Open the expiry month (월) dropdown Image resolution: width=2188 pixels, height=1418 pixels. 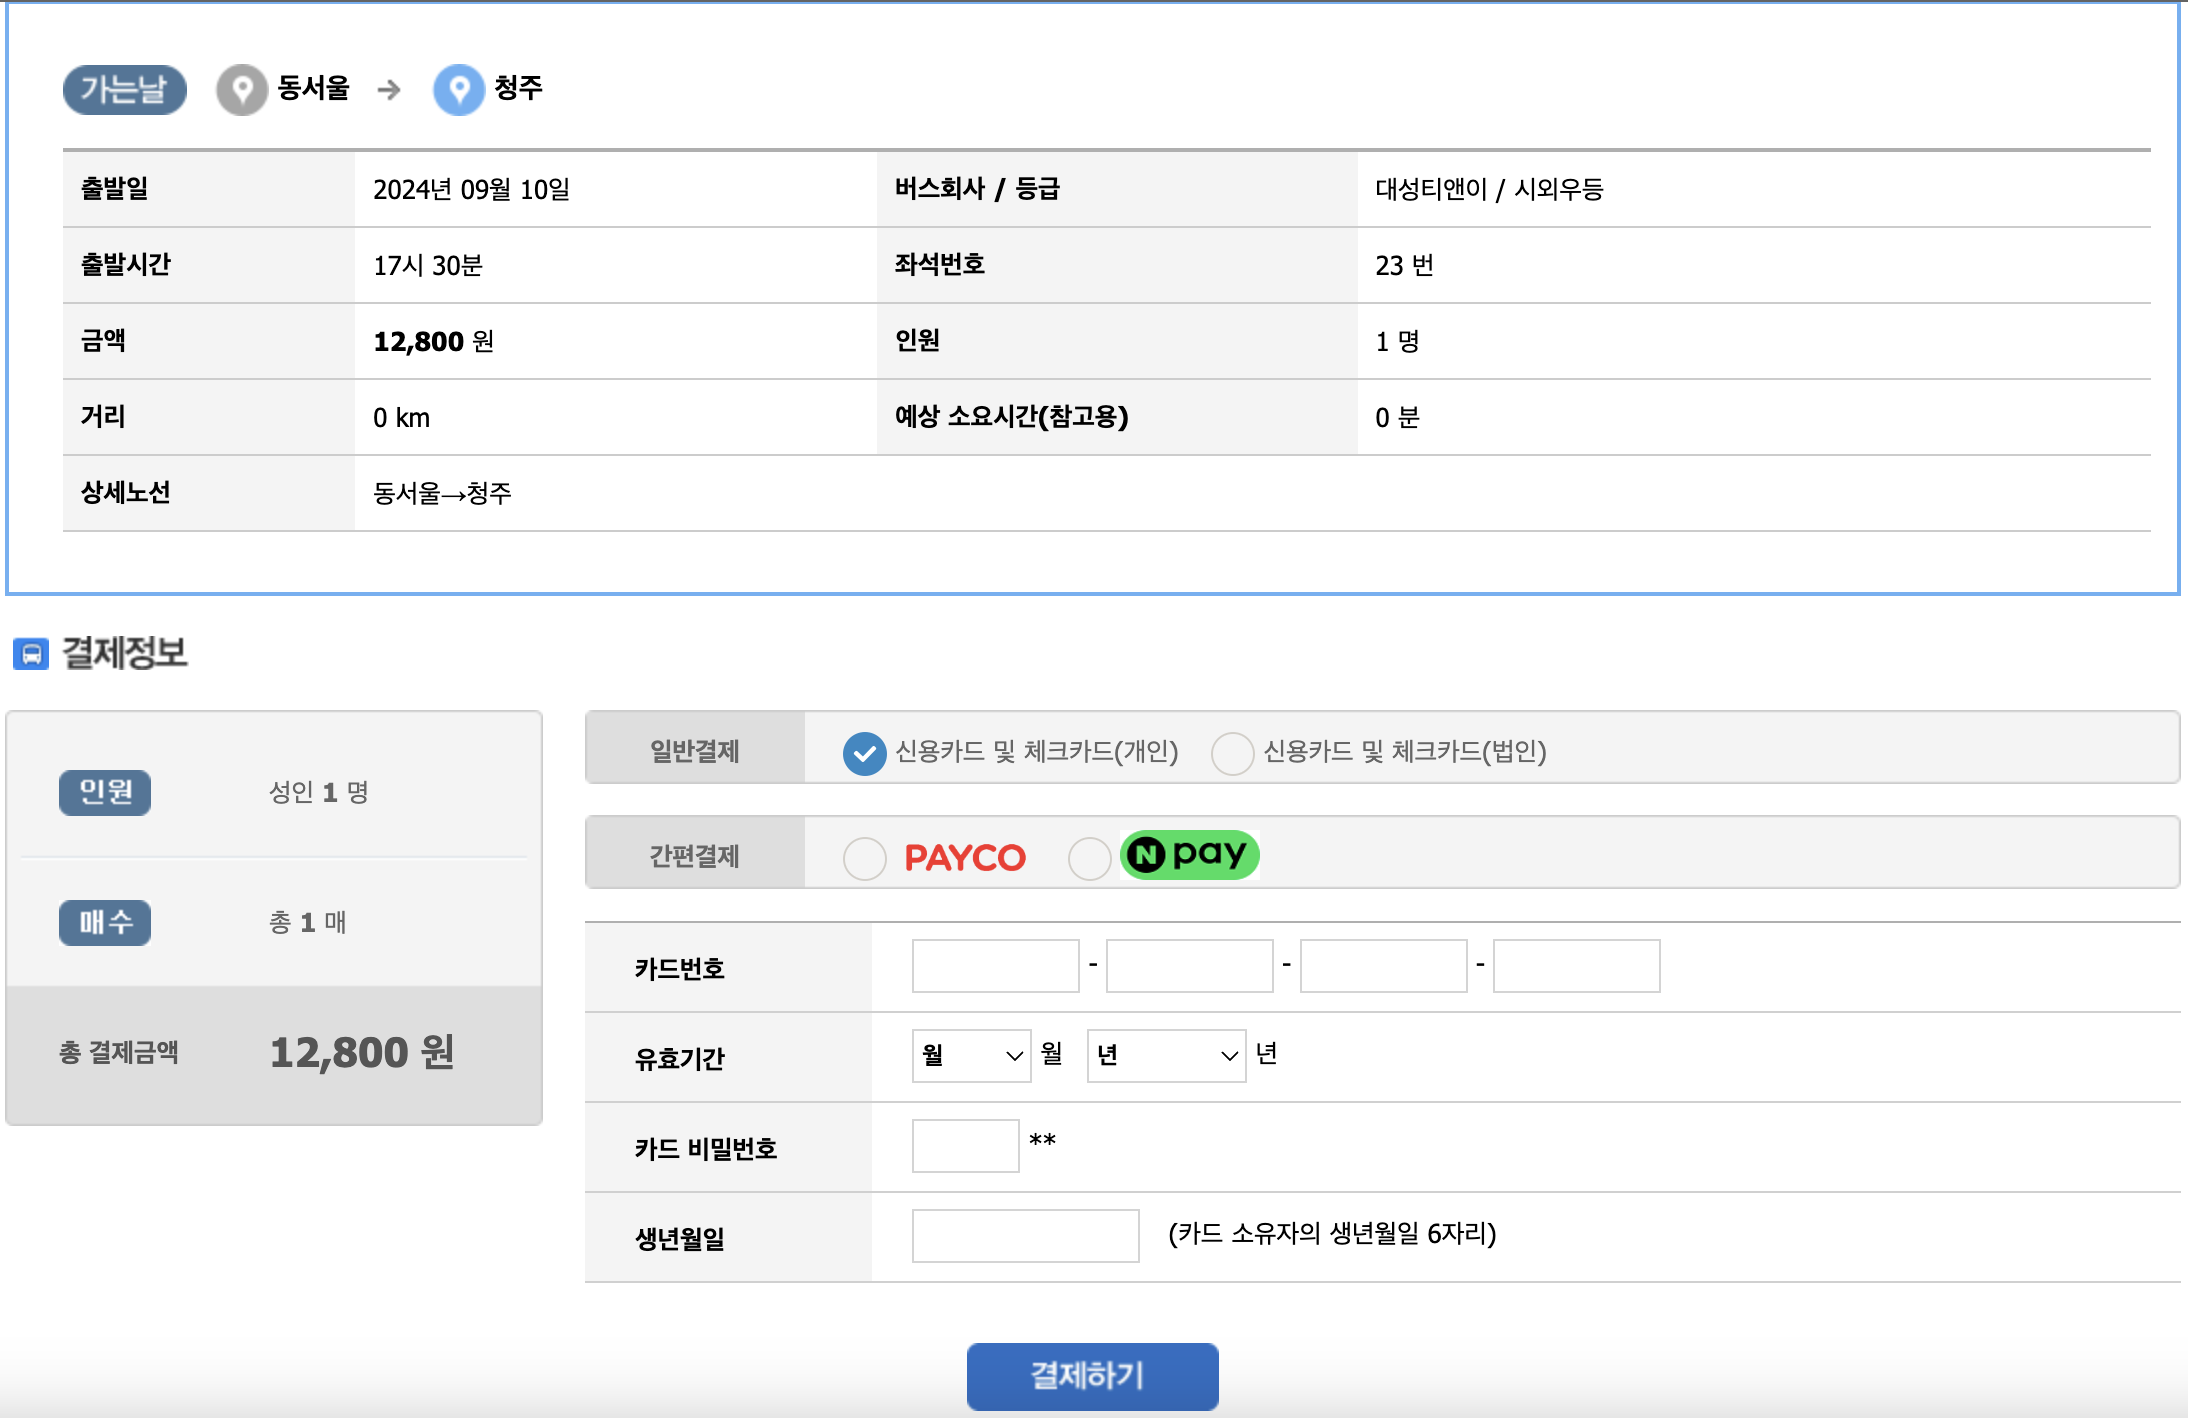pyautogui.click(x=971, y=1056)
